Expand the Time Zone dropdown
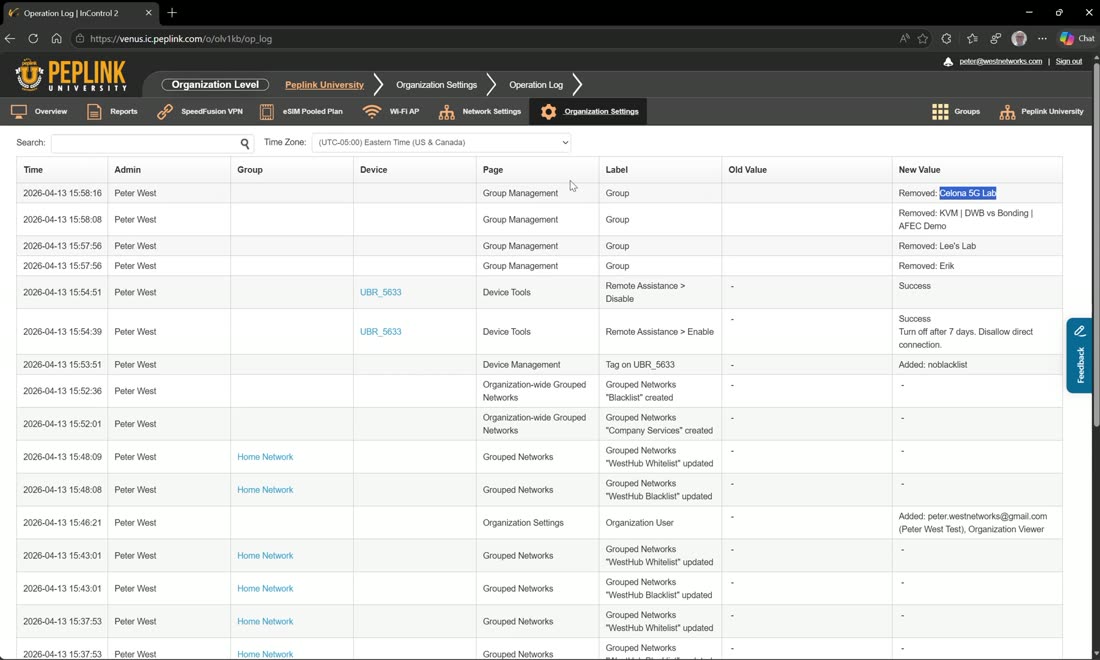The width and height of the screenshot is (1100, 660). (x=441, y=142)
